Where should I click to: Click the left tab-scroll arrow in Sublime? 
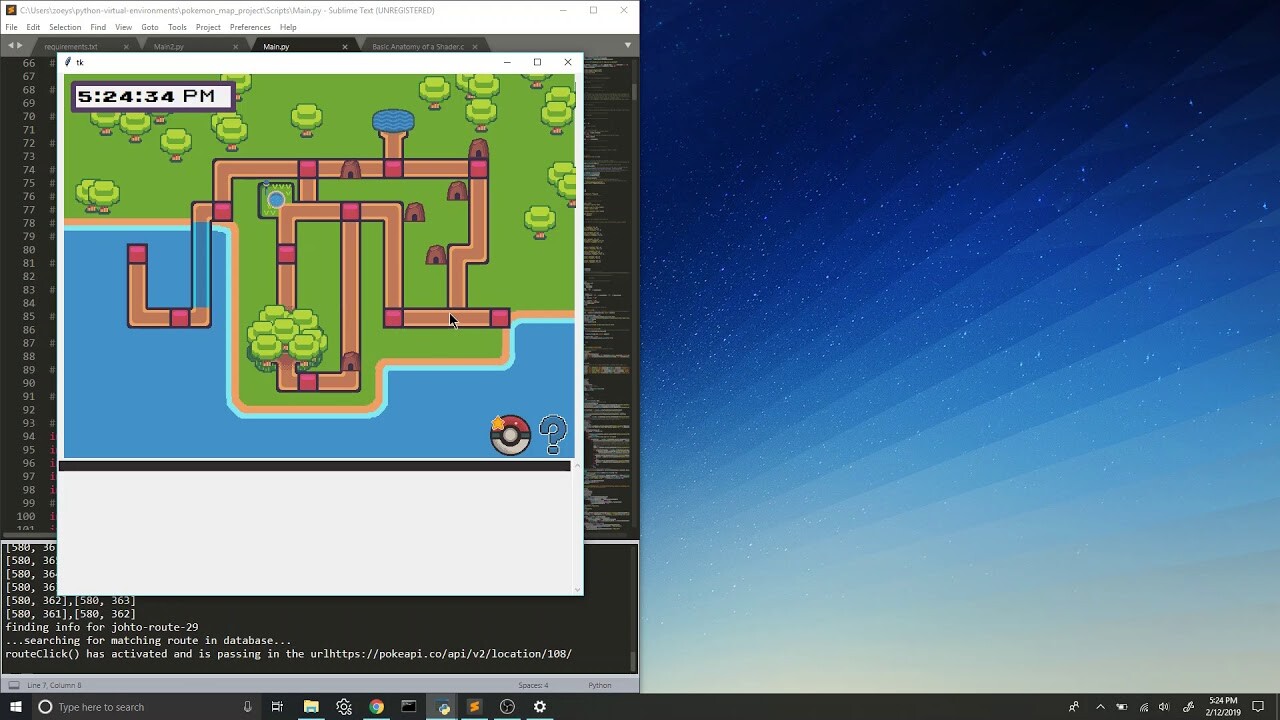9,46
